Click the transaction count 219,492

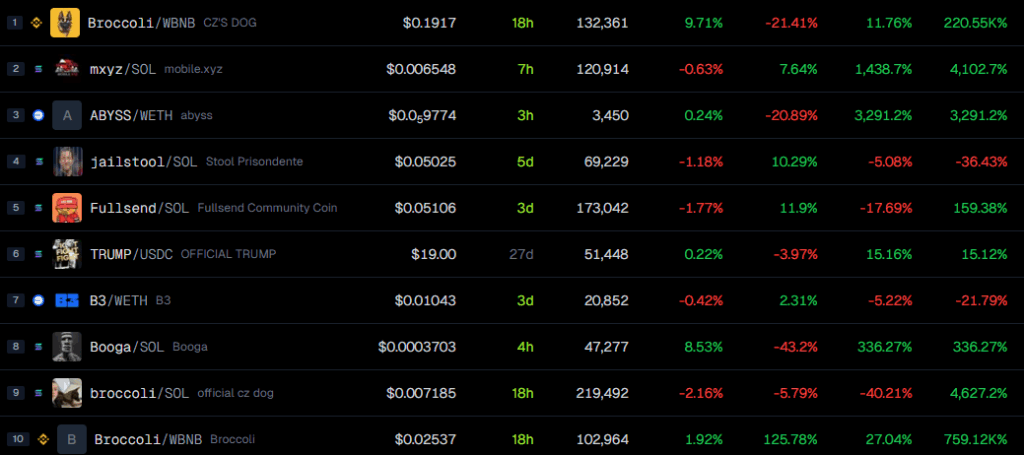coord(602,394)
